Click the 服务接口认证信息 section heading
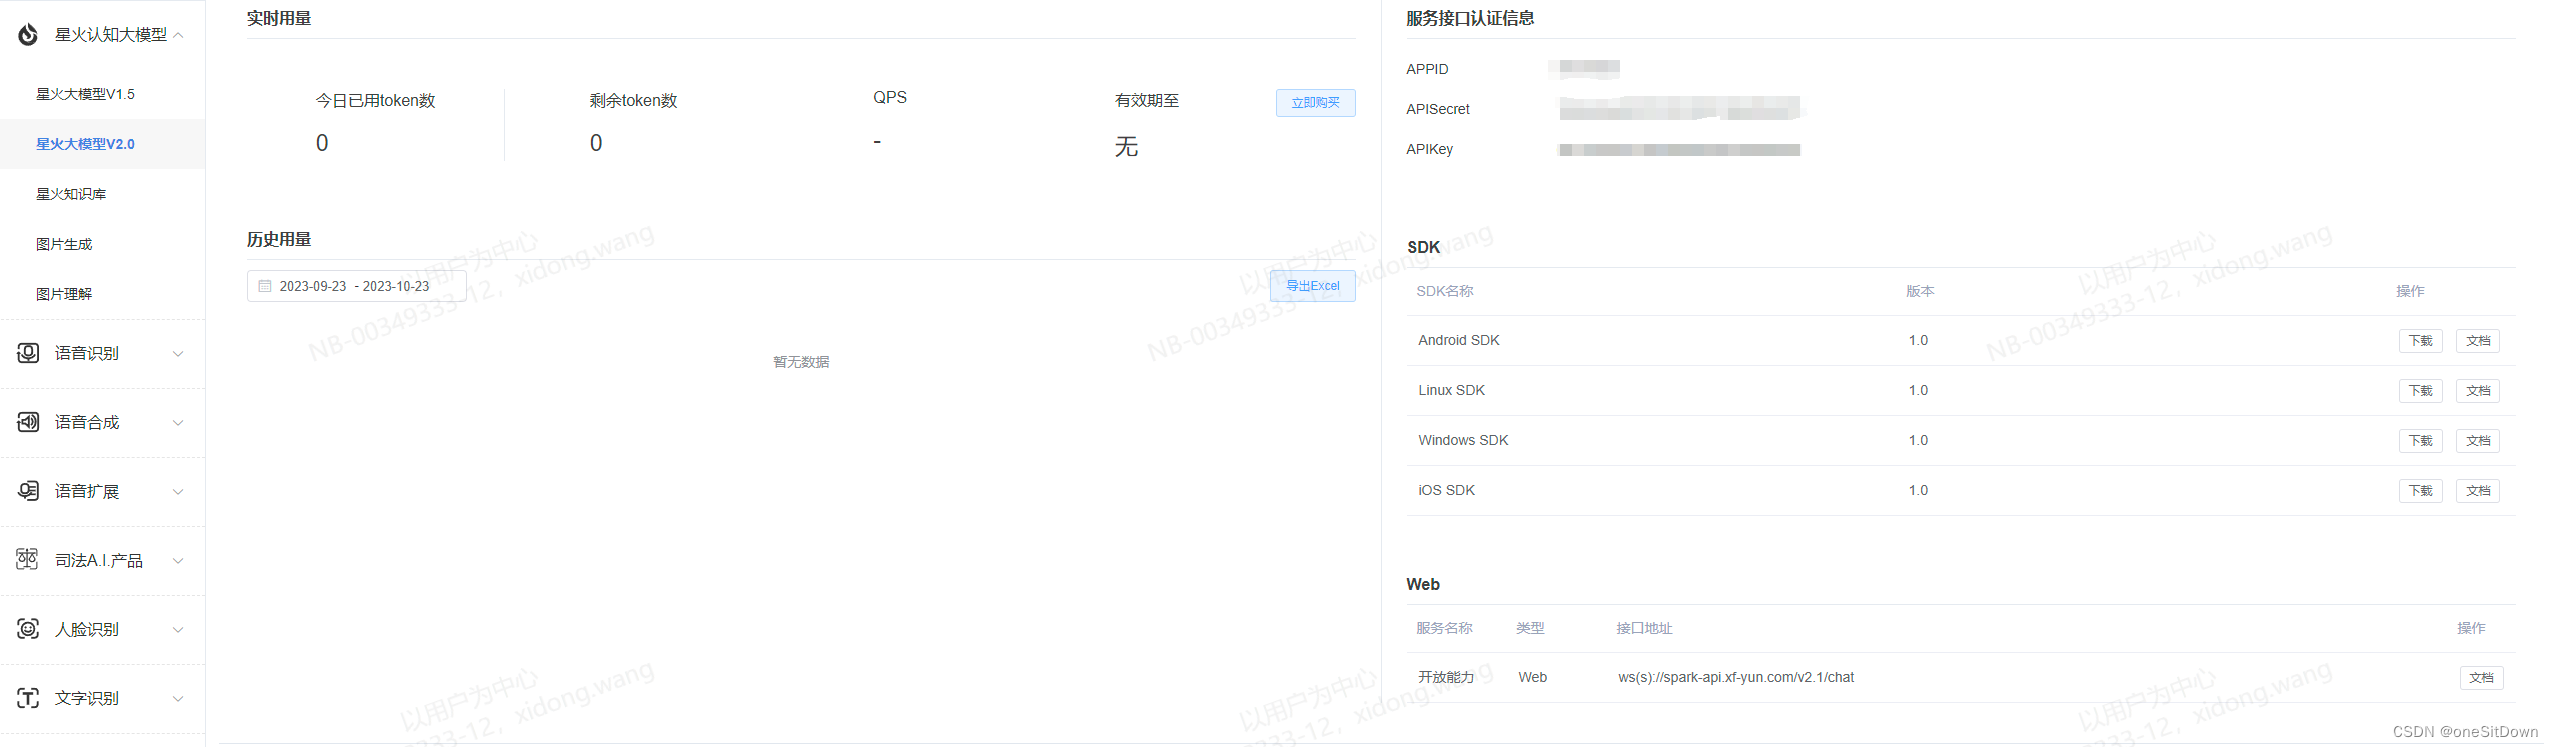The image size is (2553, 747). click(x=1470, y=18)
